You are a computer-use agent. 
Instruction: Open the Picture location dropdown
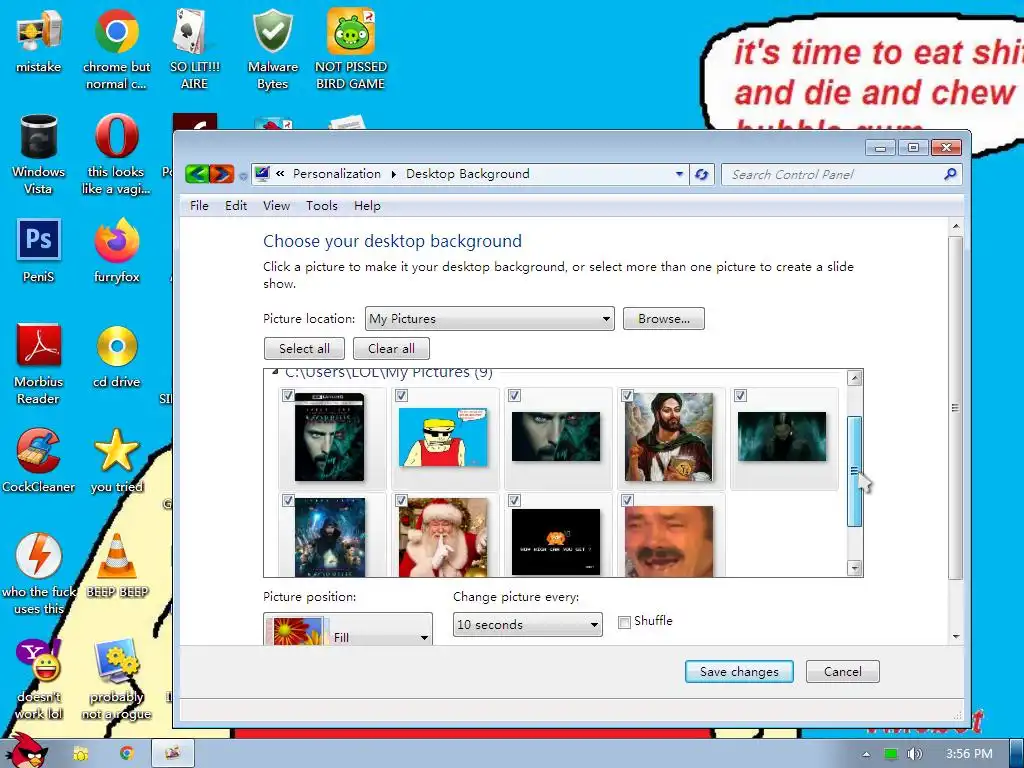coord(490,319)
